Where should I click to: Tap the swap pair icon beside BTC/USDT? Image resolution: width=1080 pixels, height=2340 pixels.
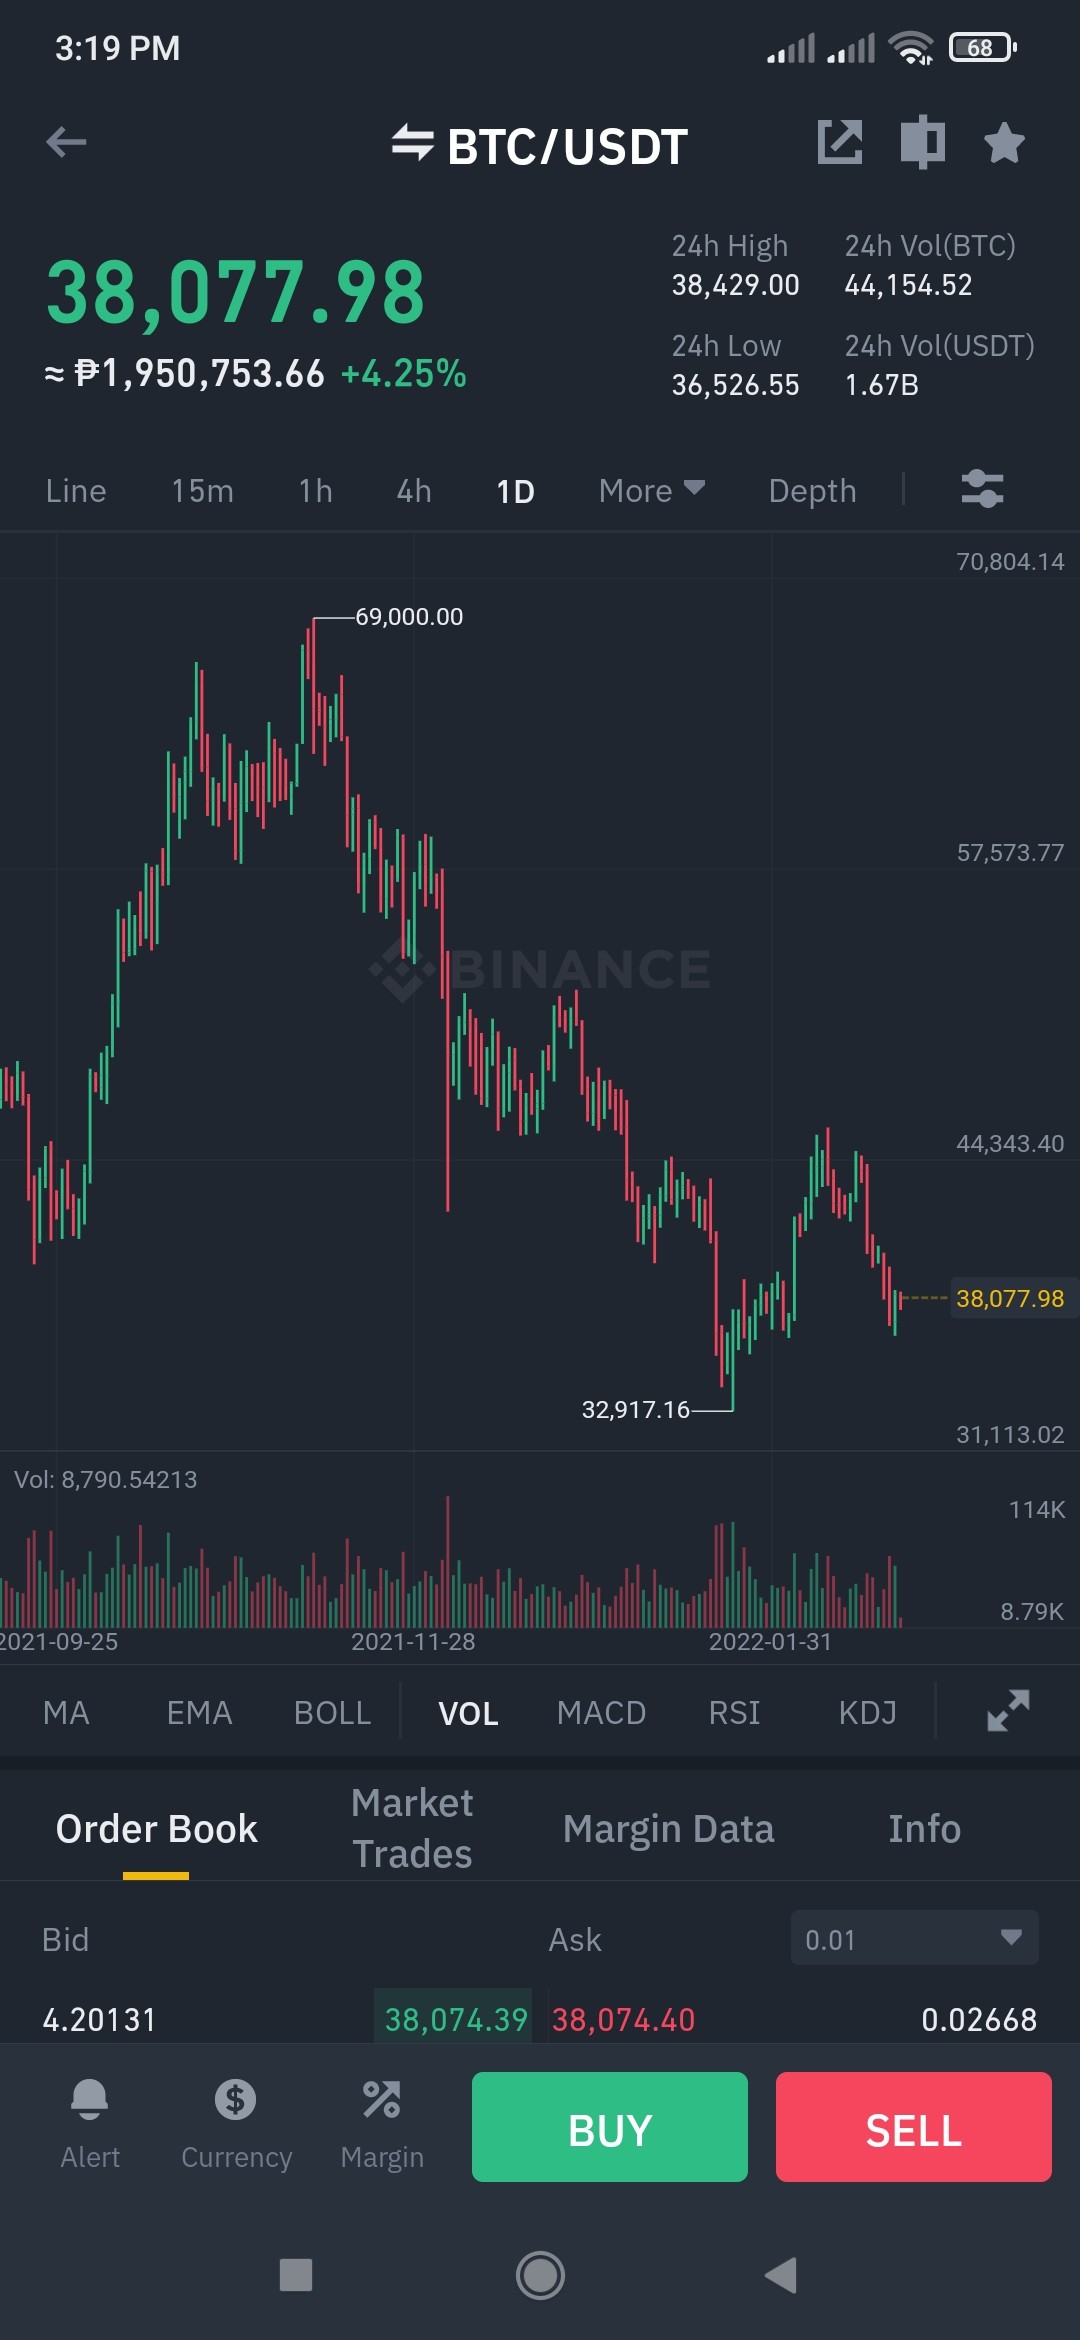click(412, 143)
